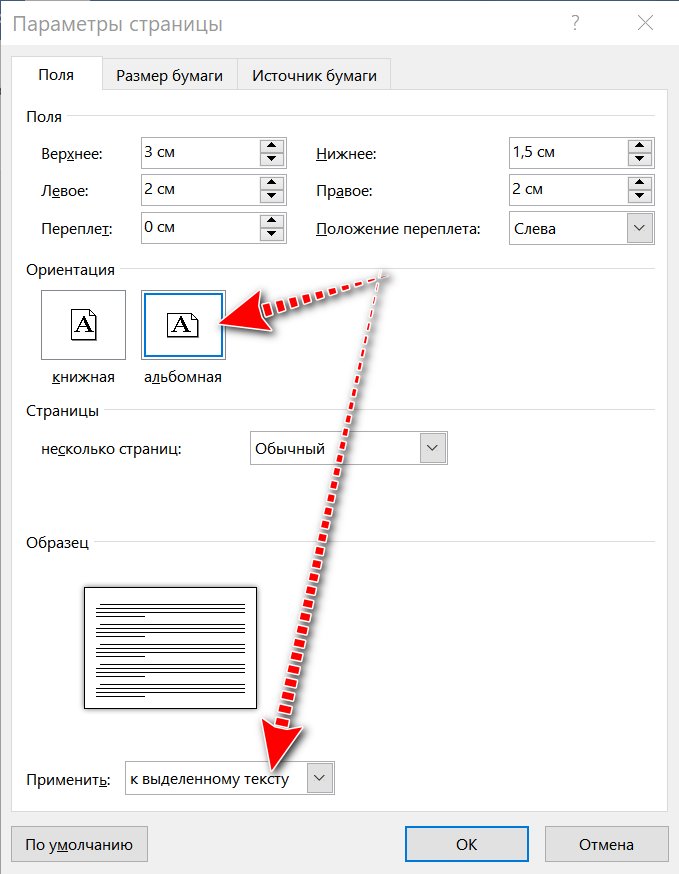Click the Образец page preview thumbnail
679x874 pixels.
[x=170, y=648]
